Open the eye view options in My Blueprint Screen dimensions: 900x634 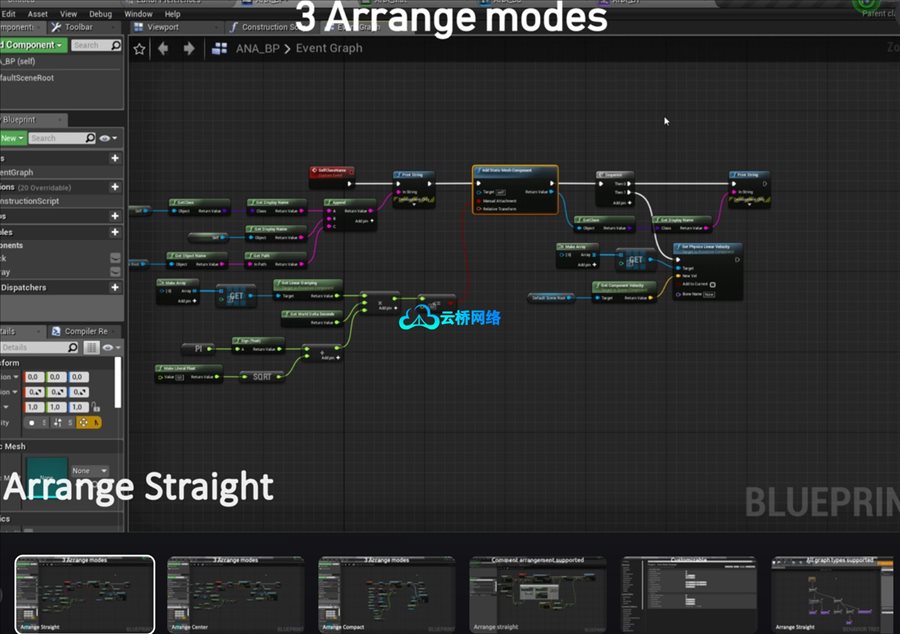click(108, 138)
